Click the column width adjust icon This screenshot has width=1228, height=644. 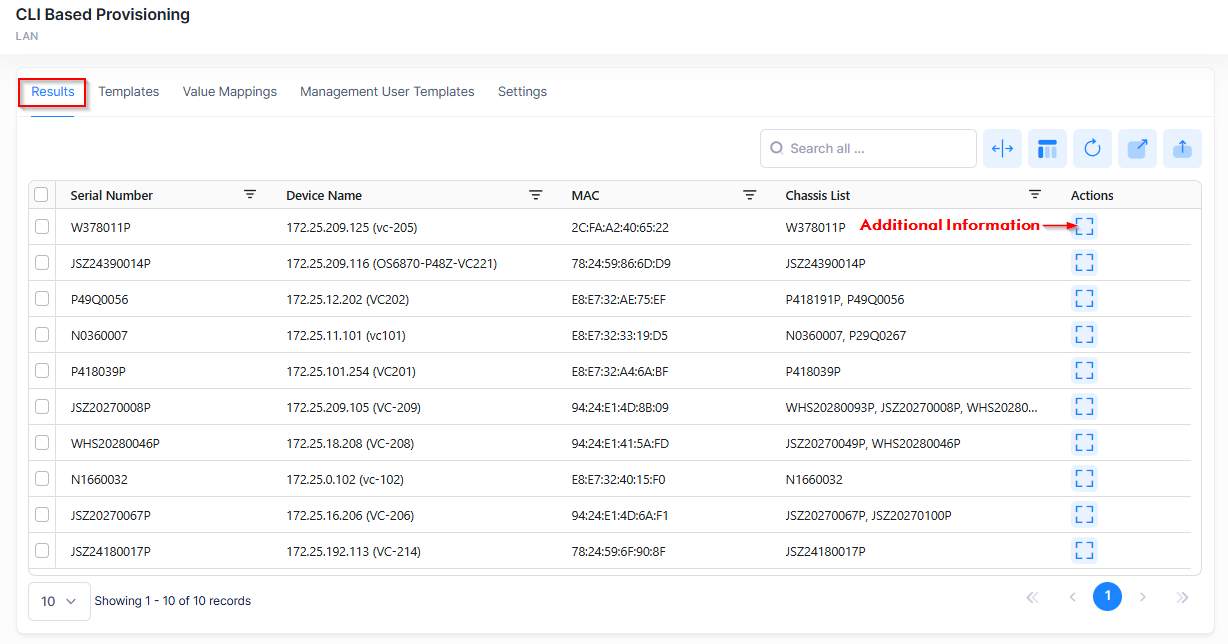[1002, 149]
